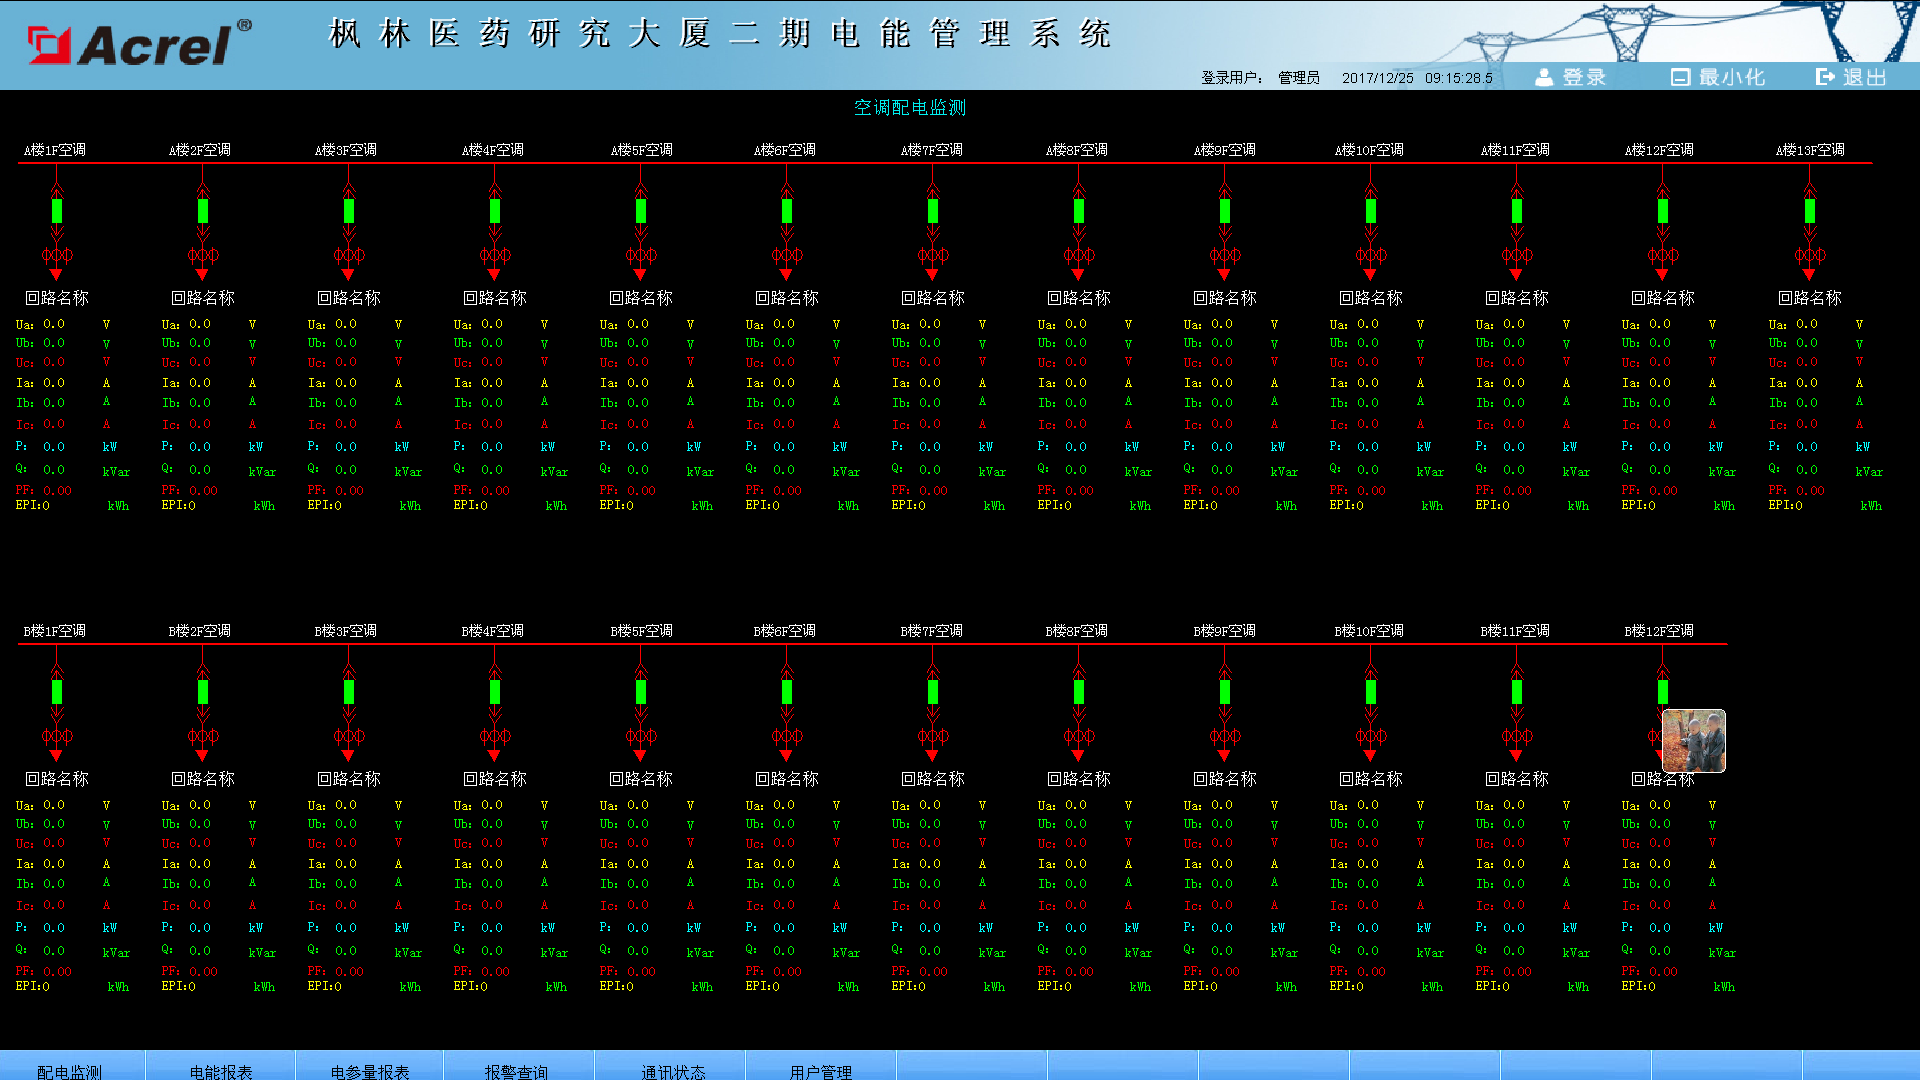Screen dimensions: 1920x1080
Task: Click the 登录 user icon button
Action: [1570, 77]
